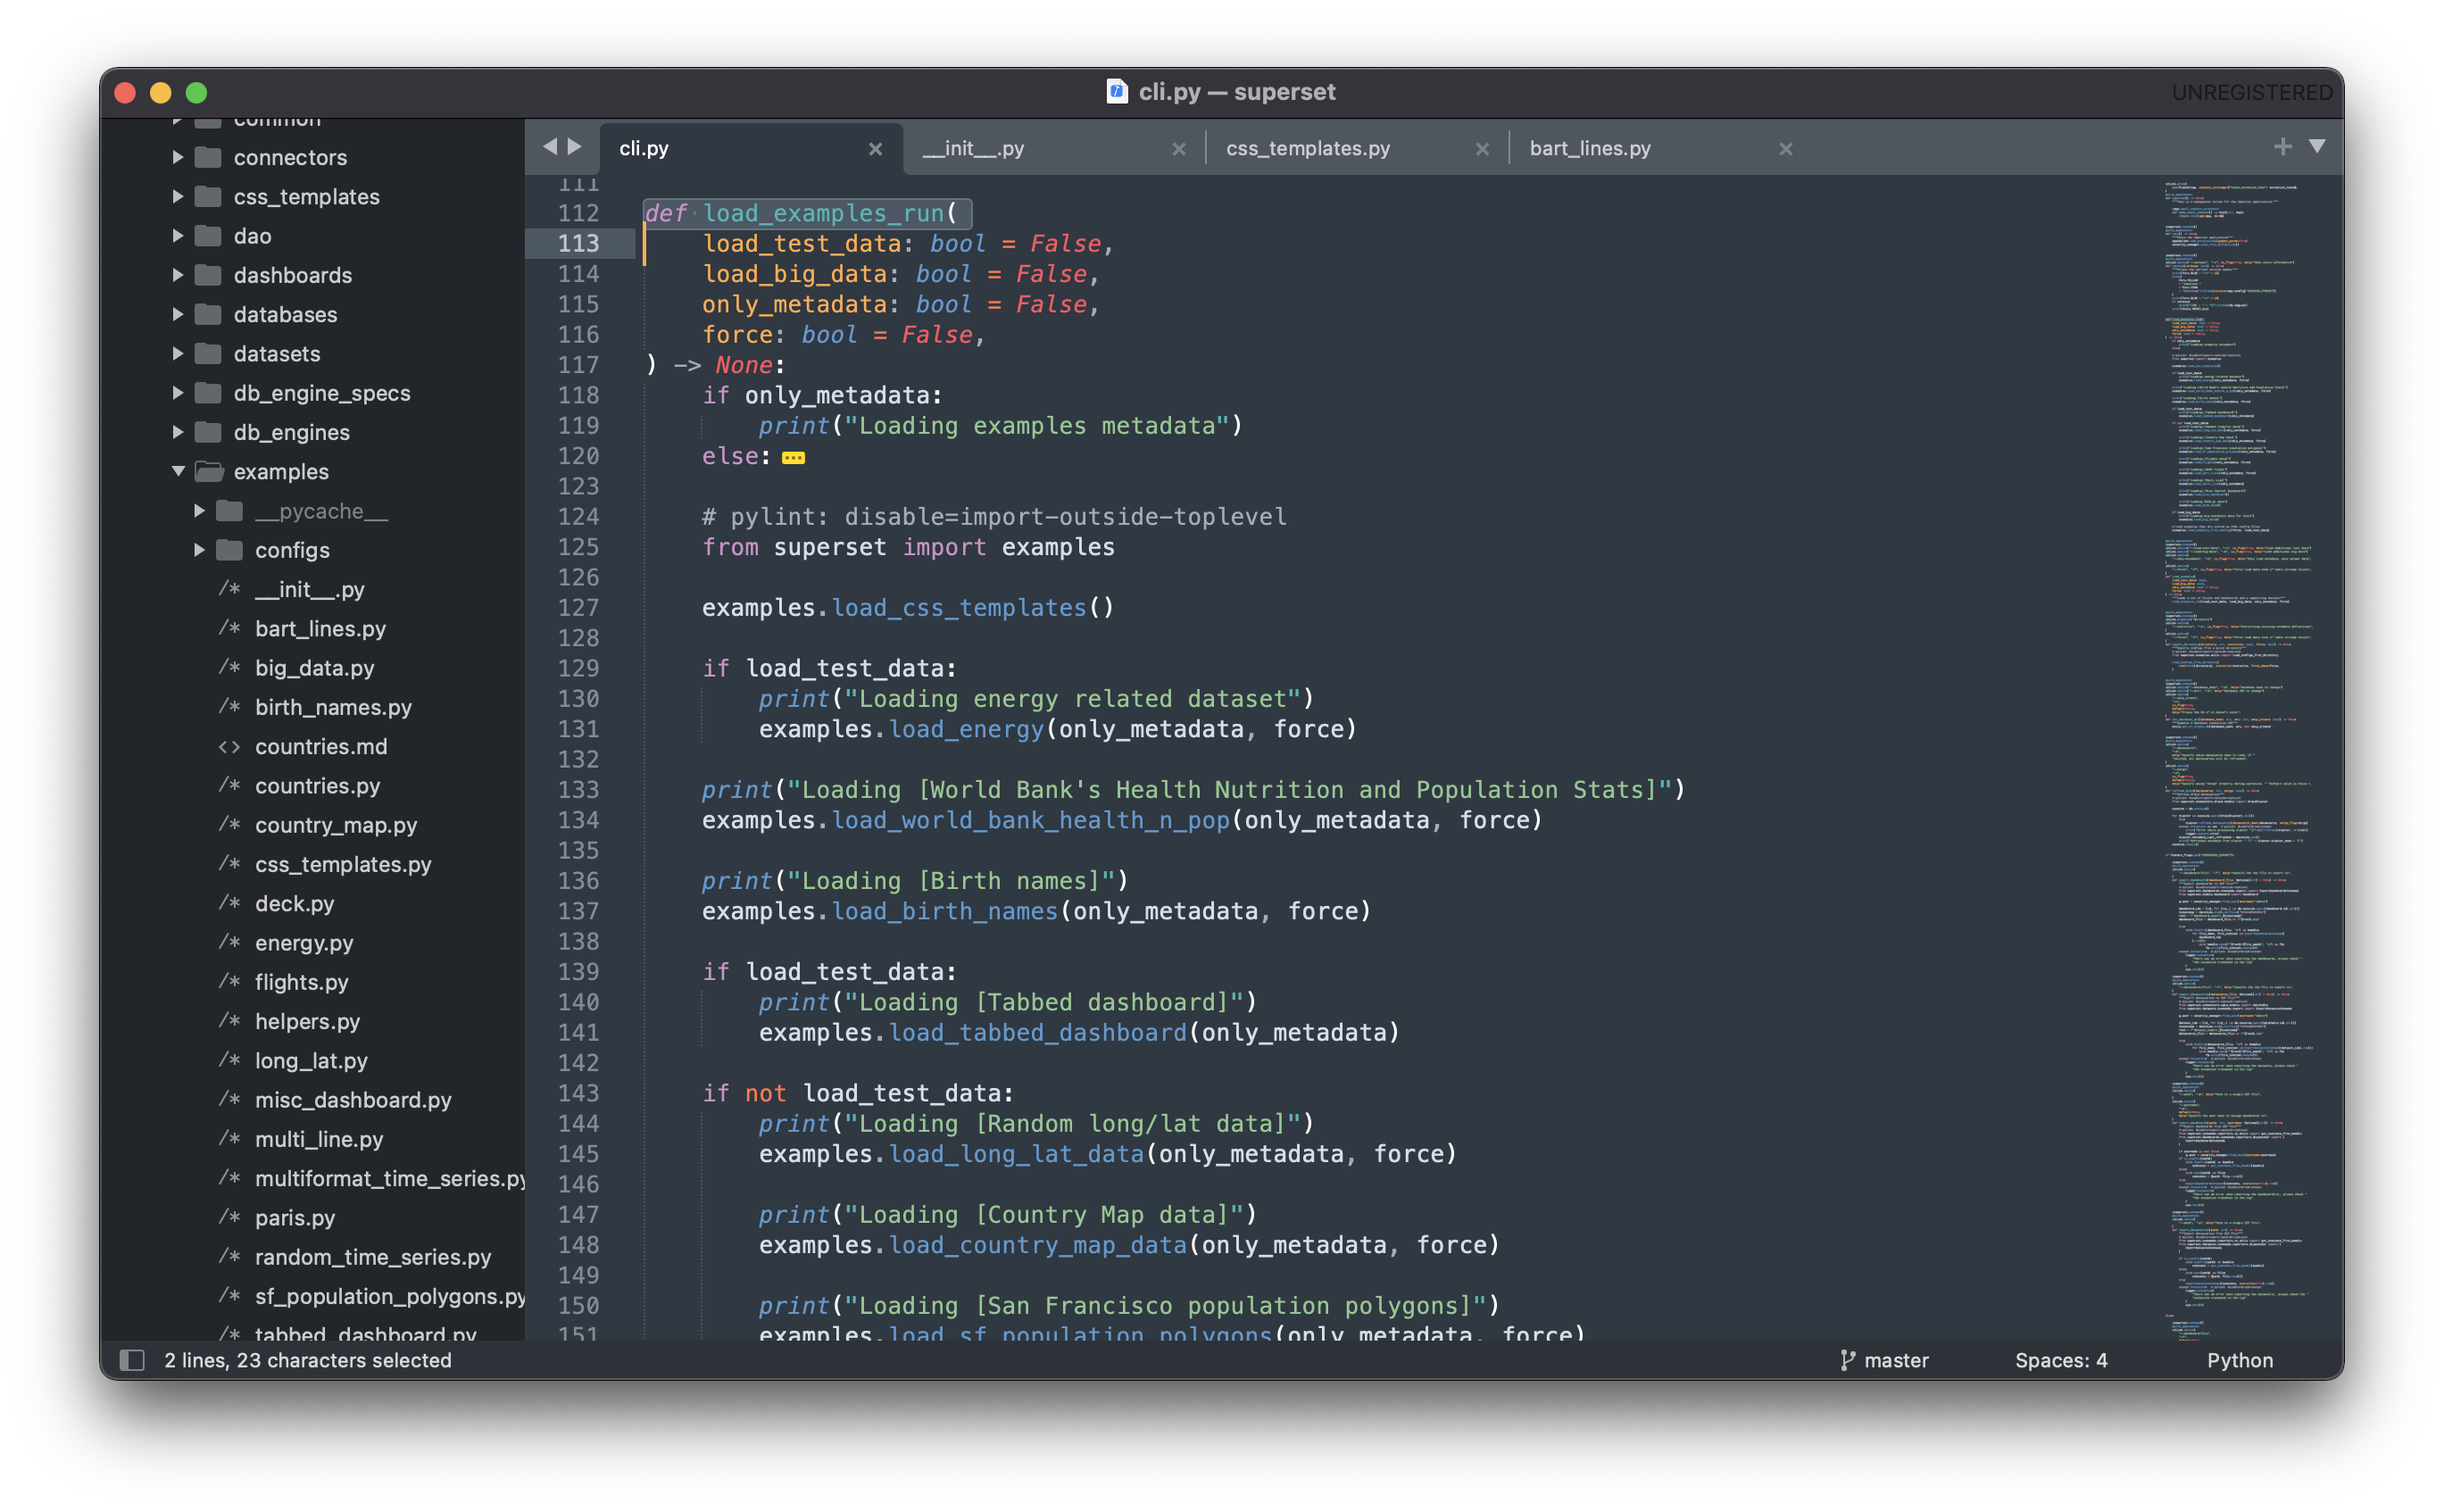Viewport: 2444px width, 1512px height.
Task: Toggle the sidebar from status bar icon
Action: tap(132, 1360)
